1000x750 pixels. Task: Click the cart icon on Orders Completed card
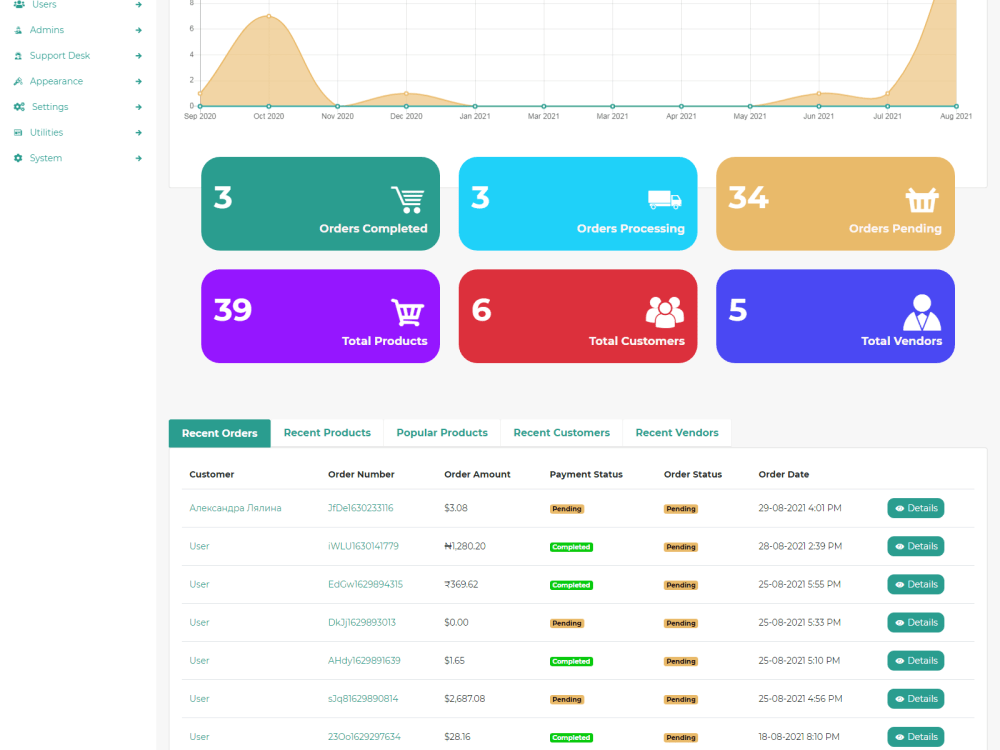click(407, 198)
